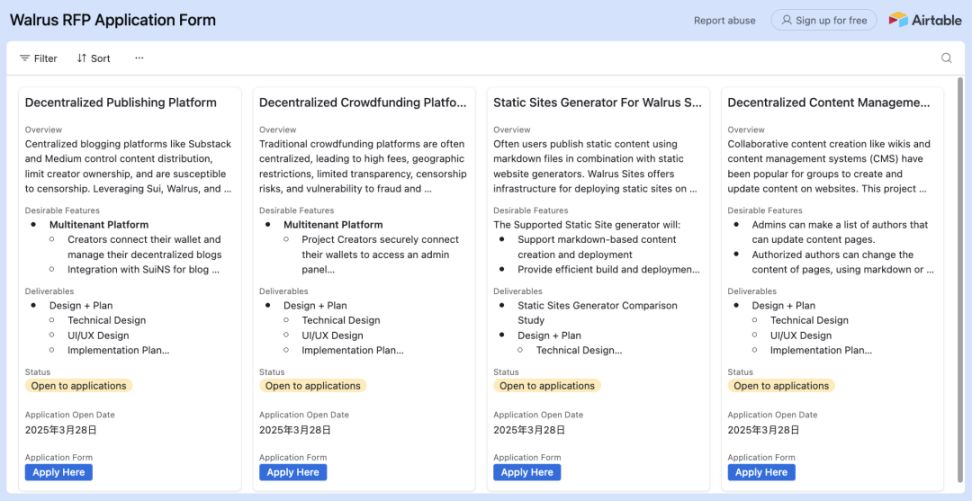This screenshot has height=501, width=972.
Task: Click Sign up for free button
Action: [823, 20]
